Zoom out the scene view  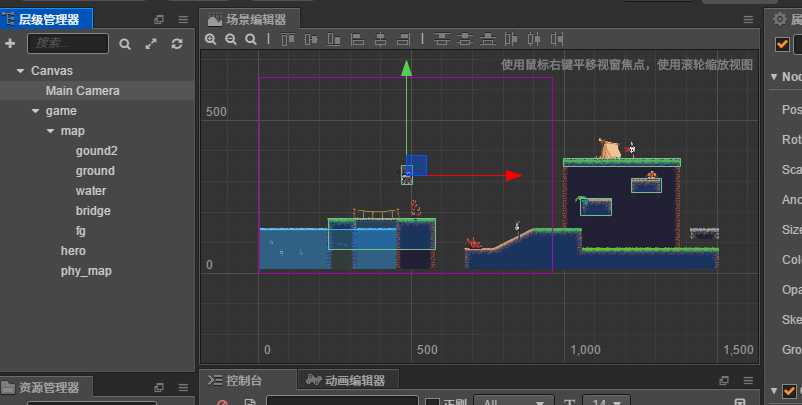tap(231, 39)
